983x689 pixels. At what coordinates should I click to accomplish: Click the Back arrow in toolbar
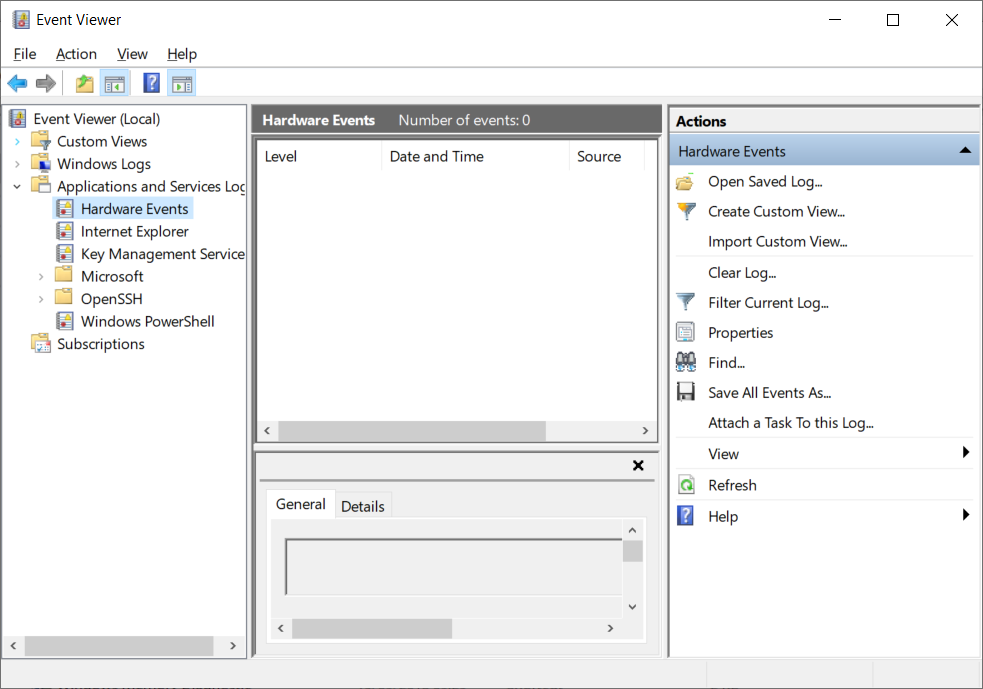click(18, 83)
